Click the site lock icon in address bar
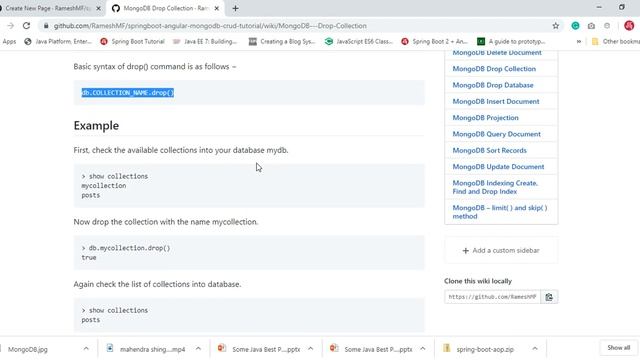The height and width of the screenshot is (360, 640). coord(46,26)
